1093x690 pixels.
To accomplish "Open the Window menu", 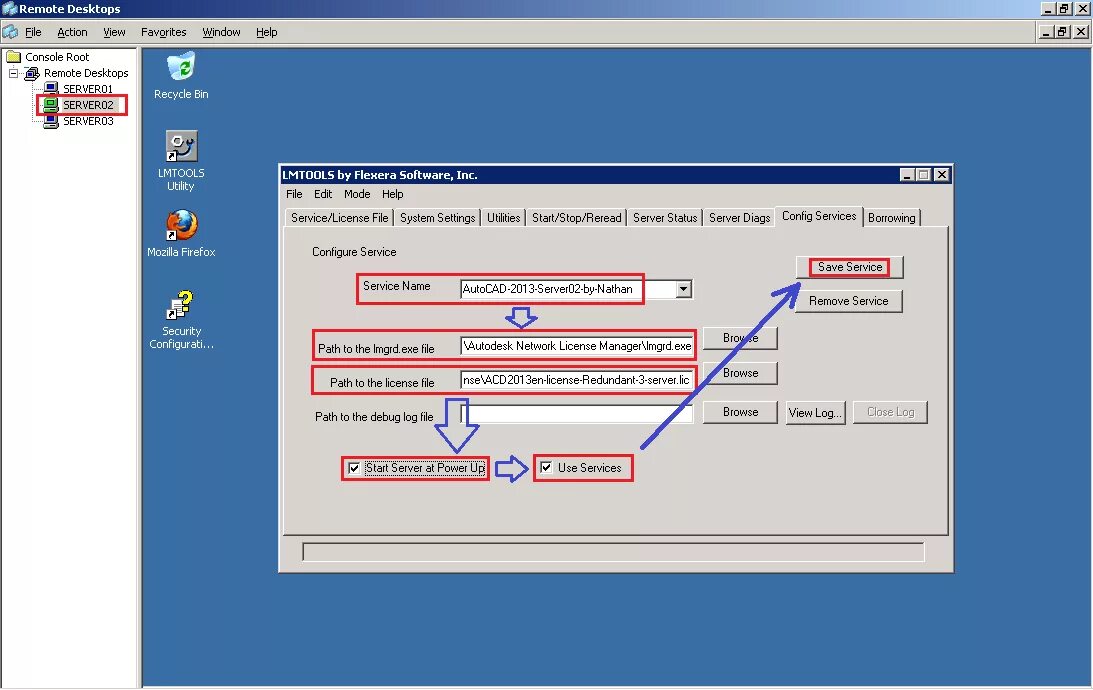I will (221, 32).
